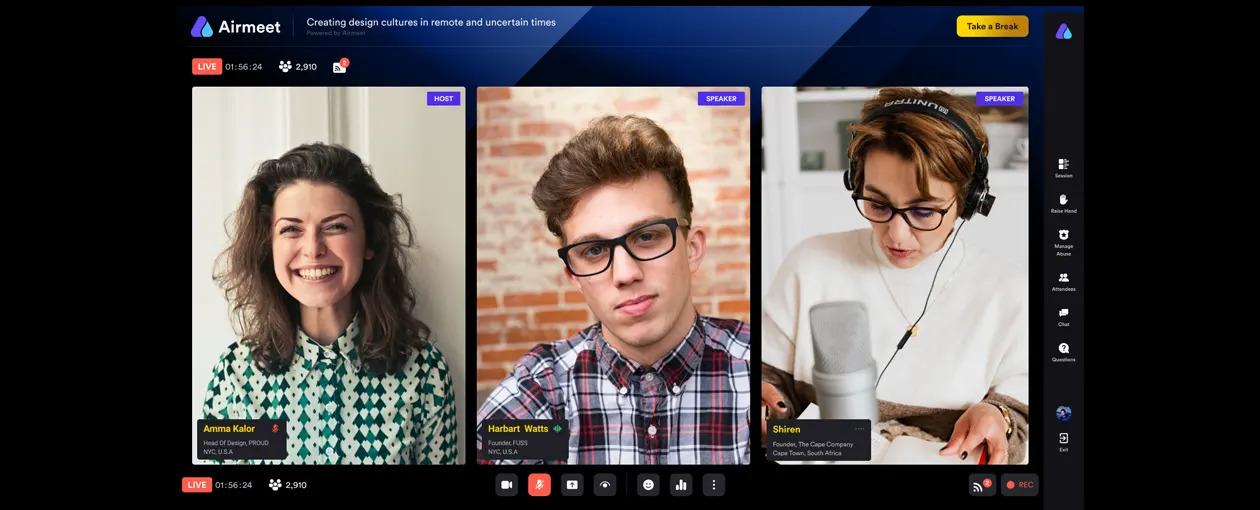Open the bottom-right broadcast feed icon

pyautogui.click(x=980, y=485)
